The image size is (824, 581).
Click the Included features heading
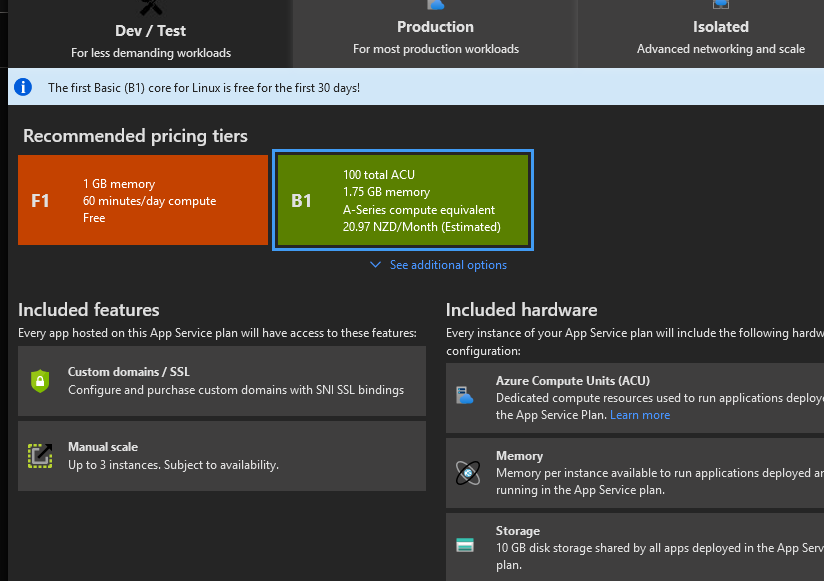[89, 310]
